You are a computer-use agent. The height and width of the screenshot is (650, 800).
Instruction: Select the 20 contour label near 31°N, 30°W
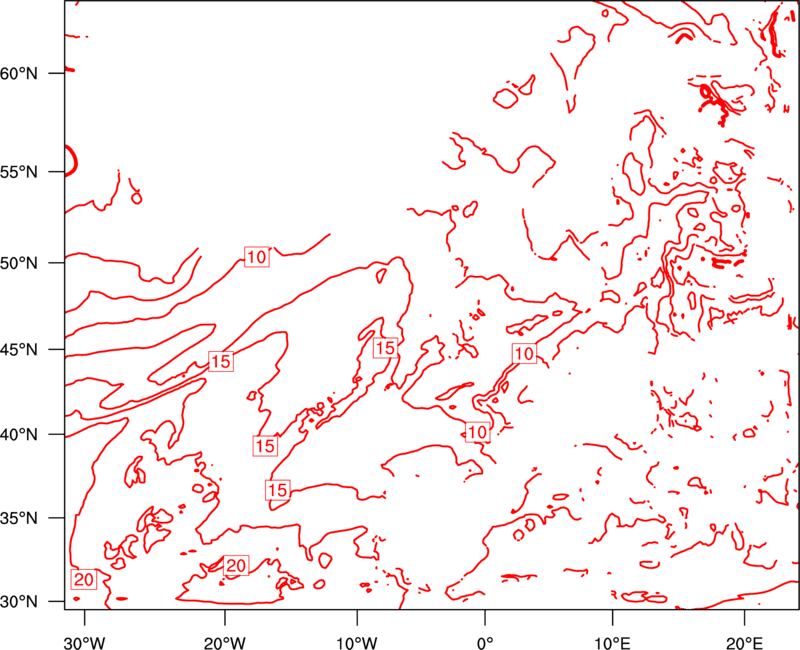(x=84, y=579)
